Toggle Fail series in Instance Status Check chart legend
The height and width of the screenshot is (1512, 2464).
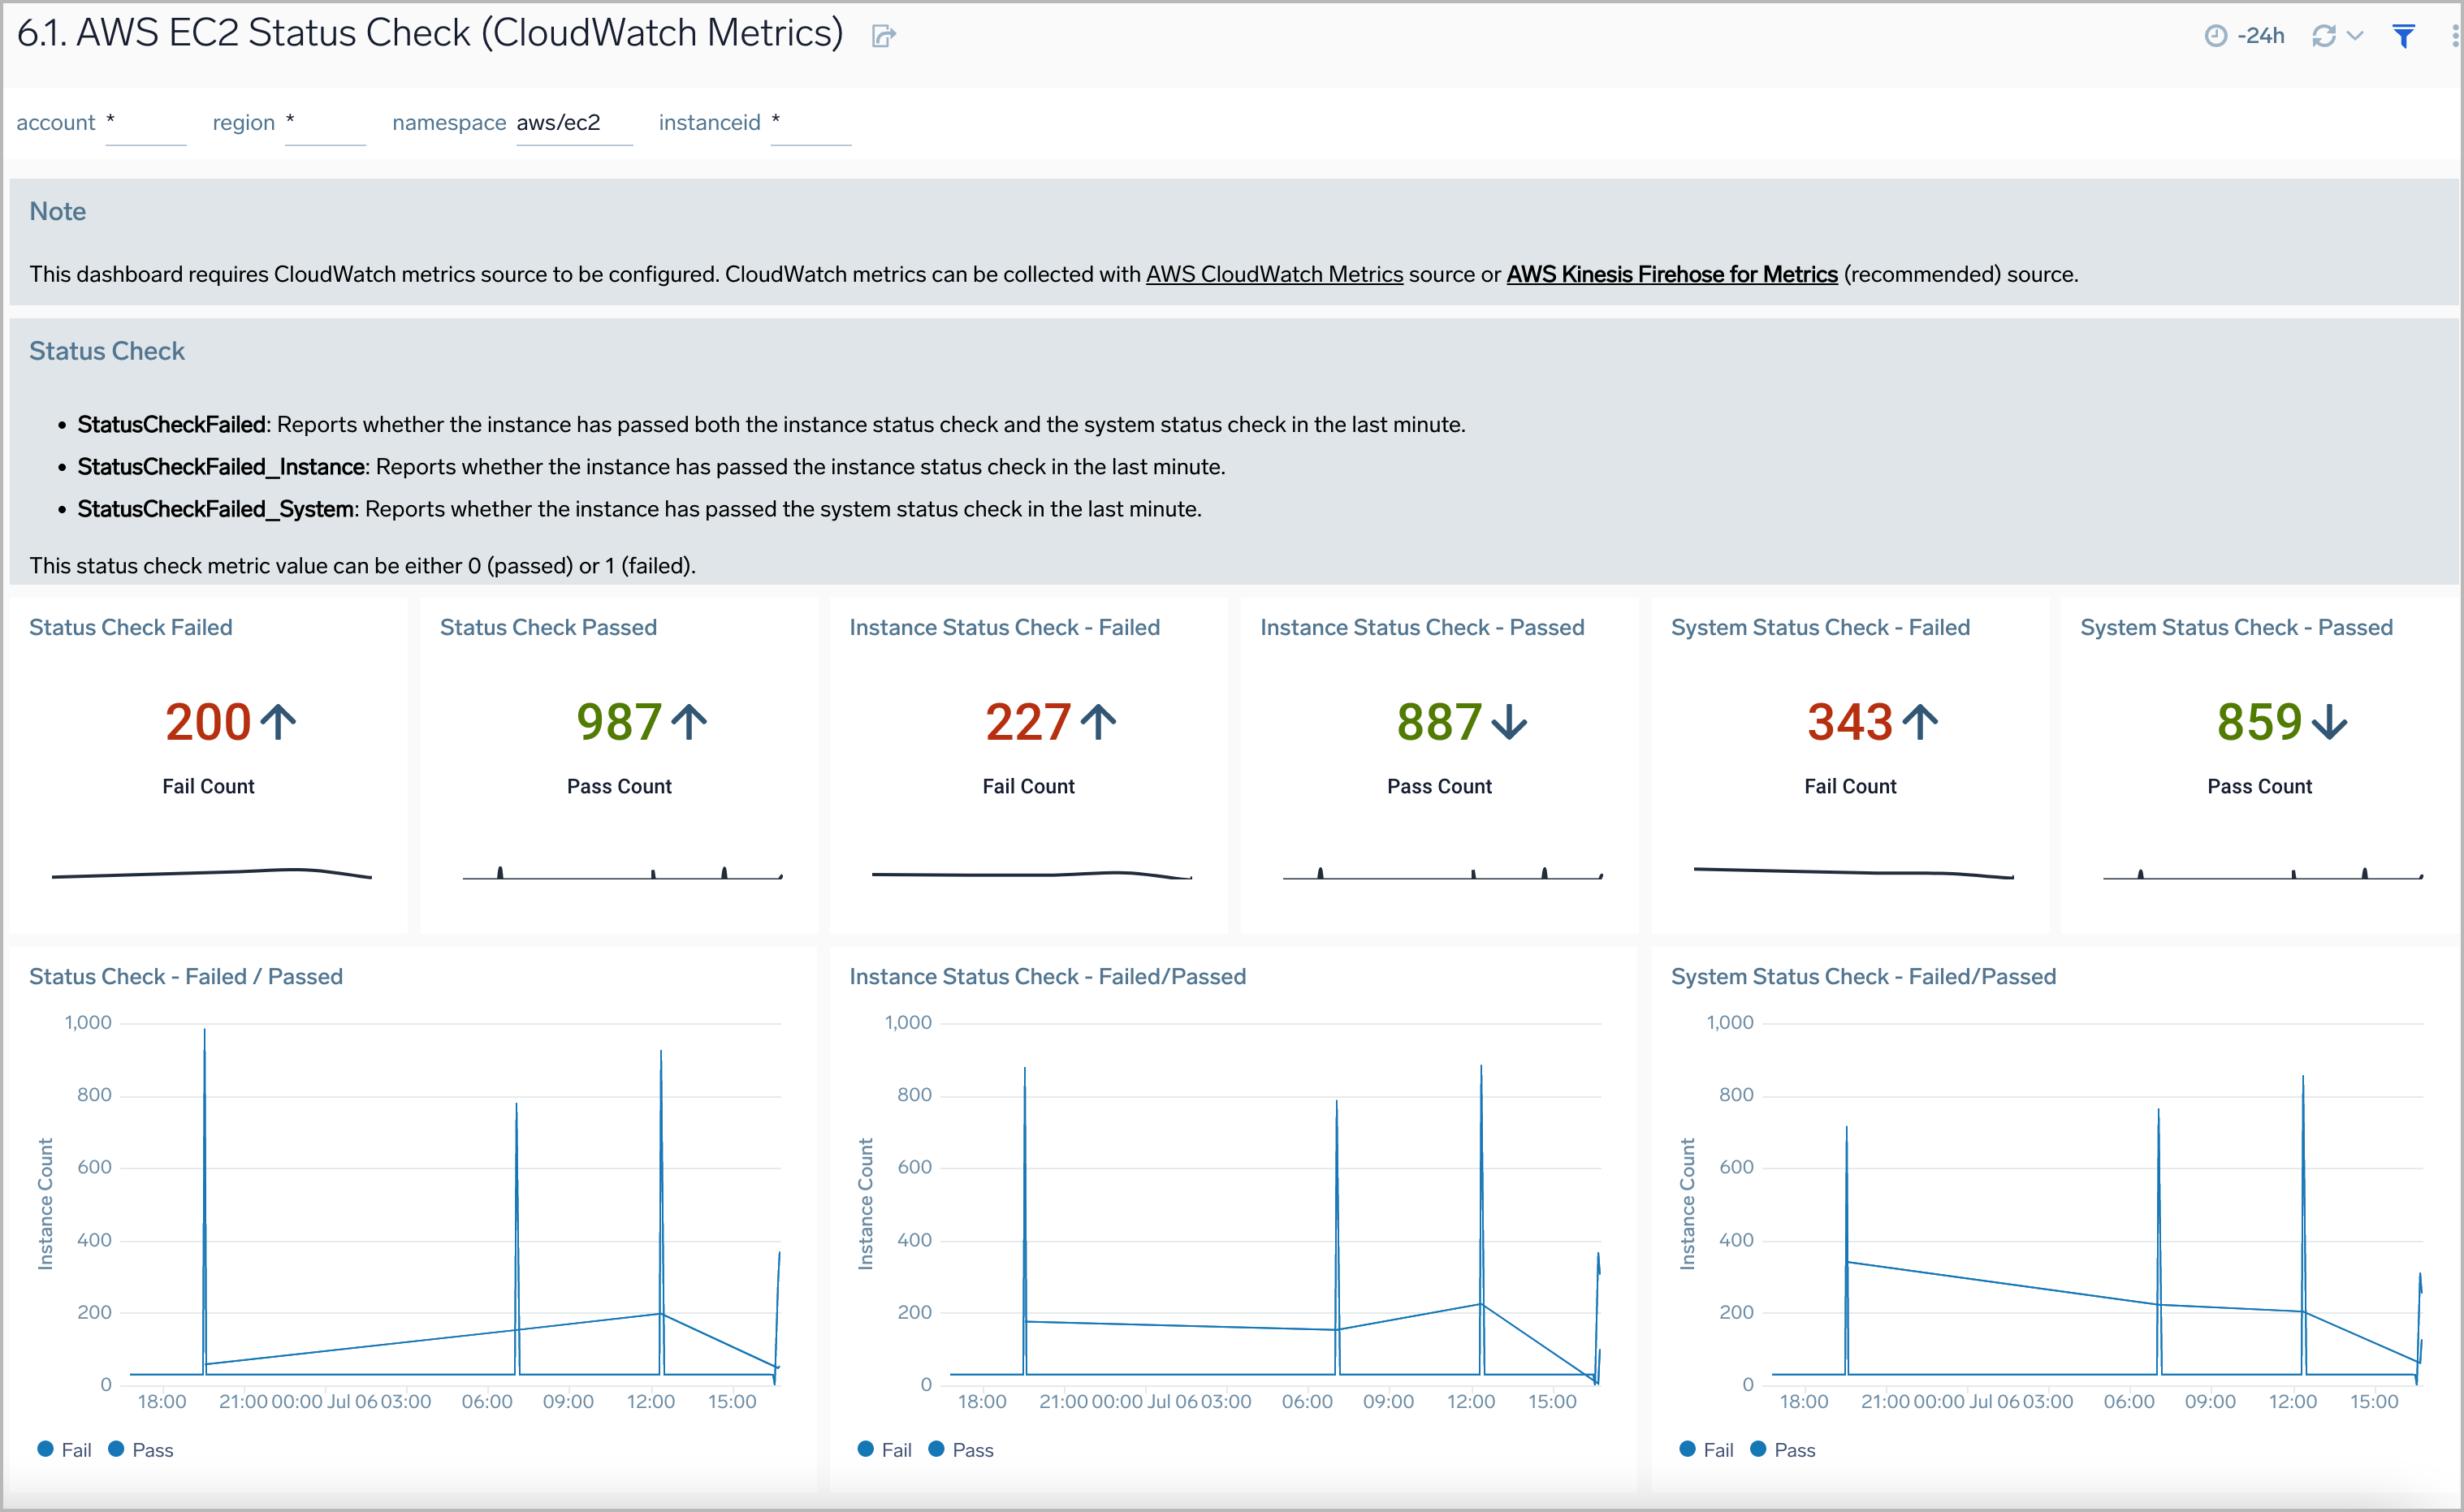coord(884,1450)
